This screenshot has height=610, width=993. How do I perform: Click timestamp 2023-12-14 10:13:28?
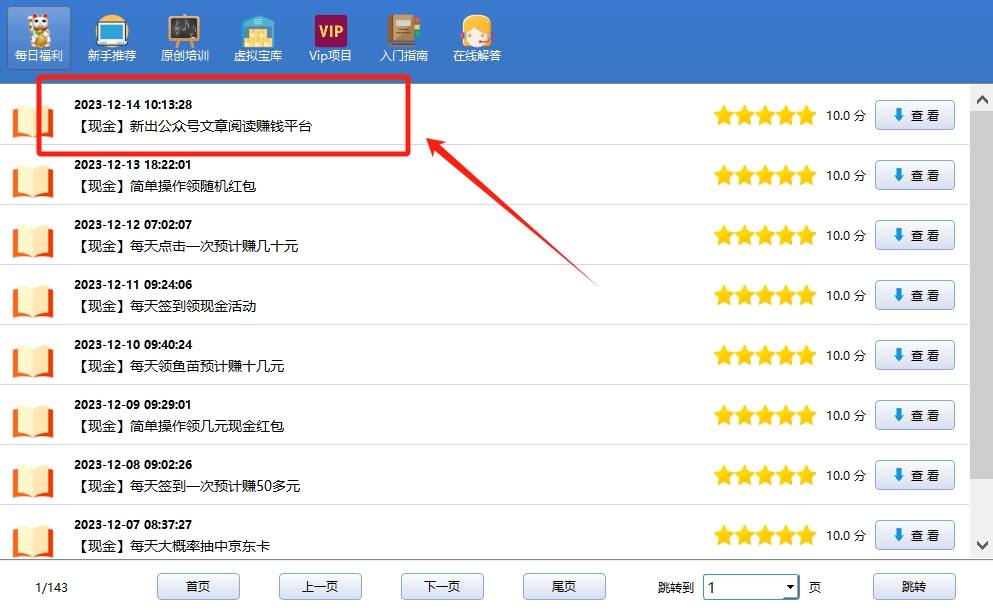pos(133,105)
